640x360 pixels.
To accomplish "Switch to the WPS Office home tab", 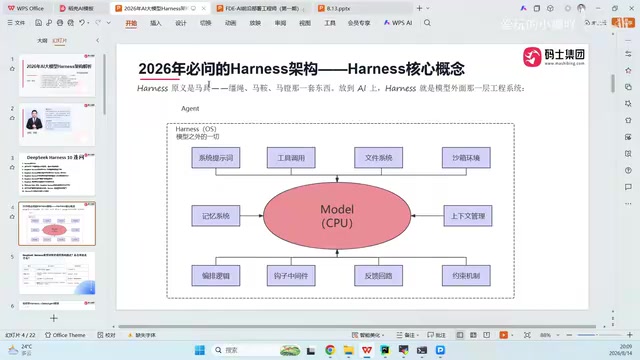I will (26, 8).
